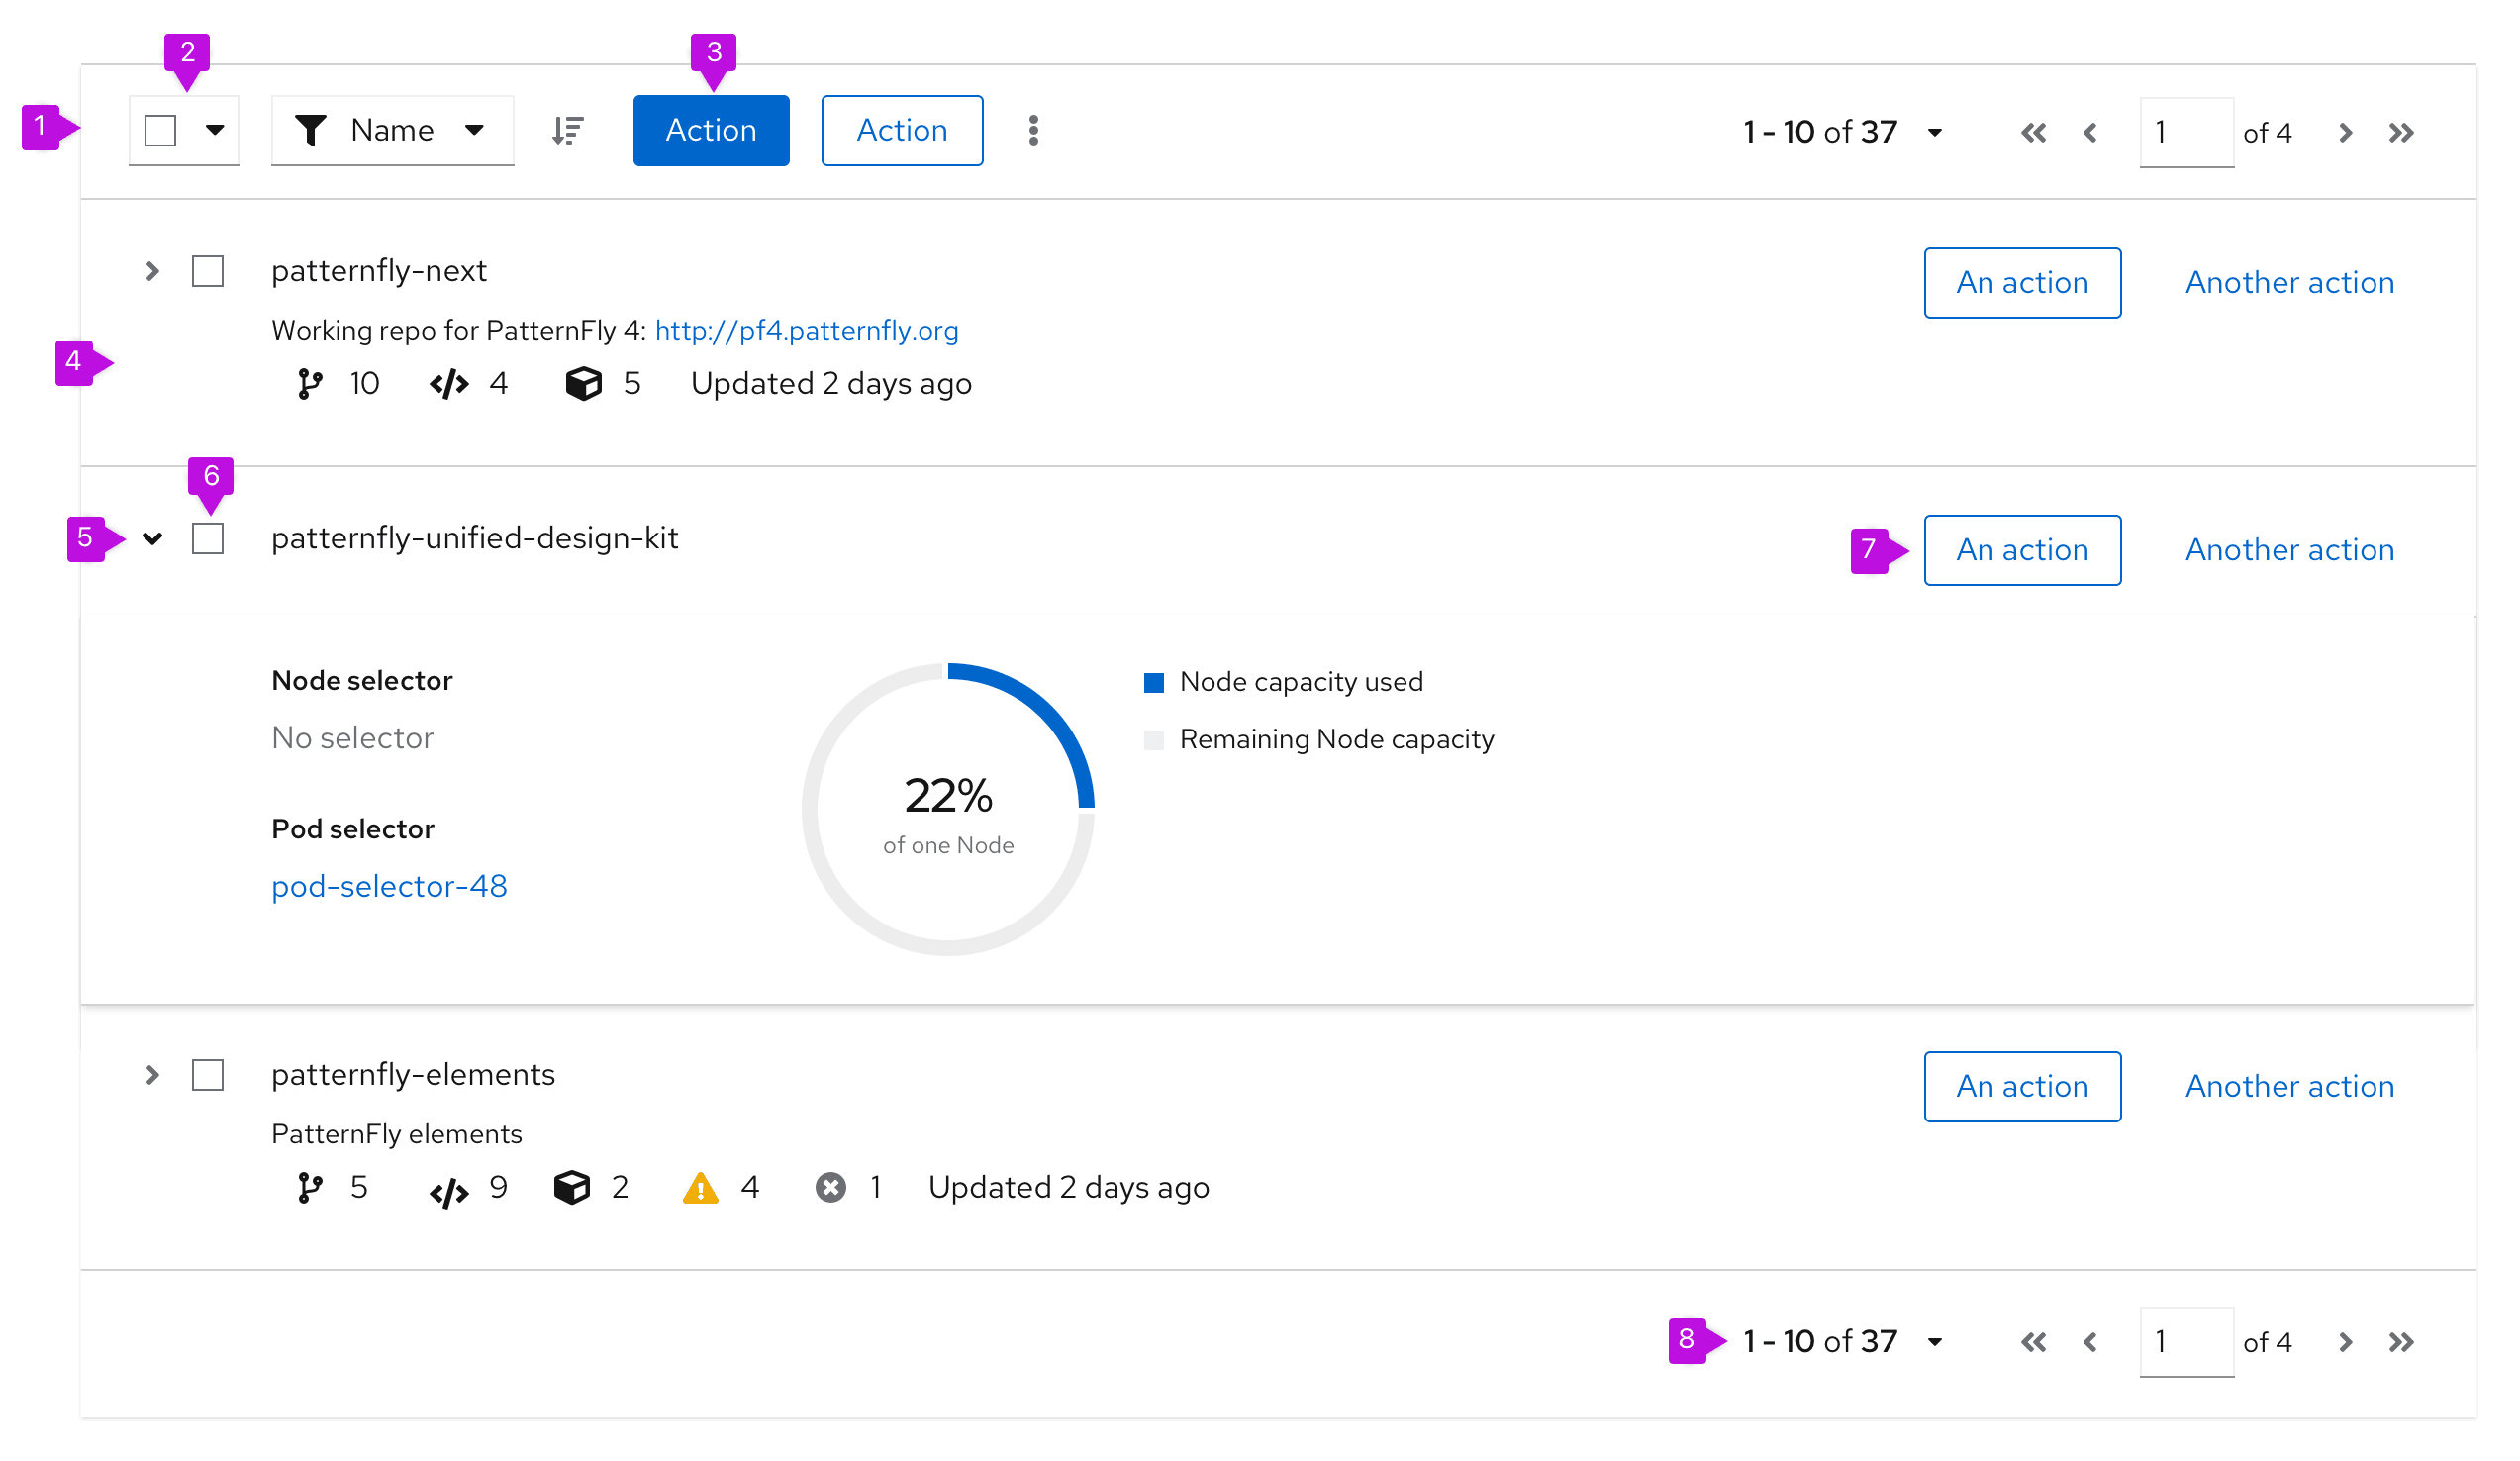Jump to first page in bottom pagination

[x=2033, y=1342]
